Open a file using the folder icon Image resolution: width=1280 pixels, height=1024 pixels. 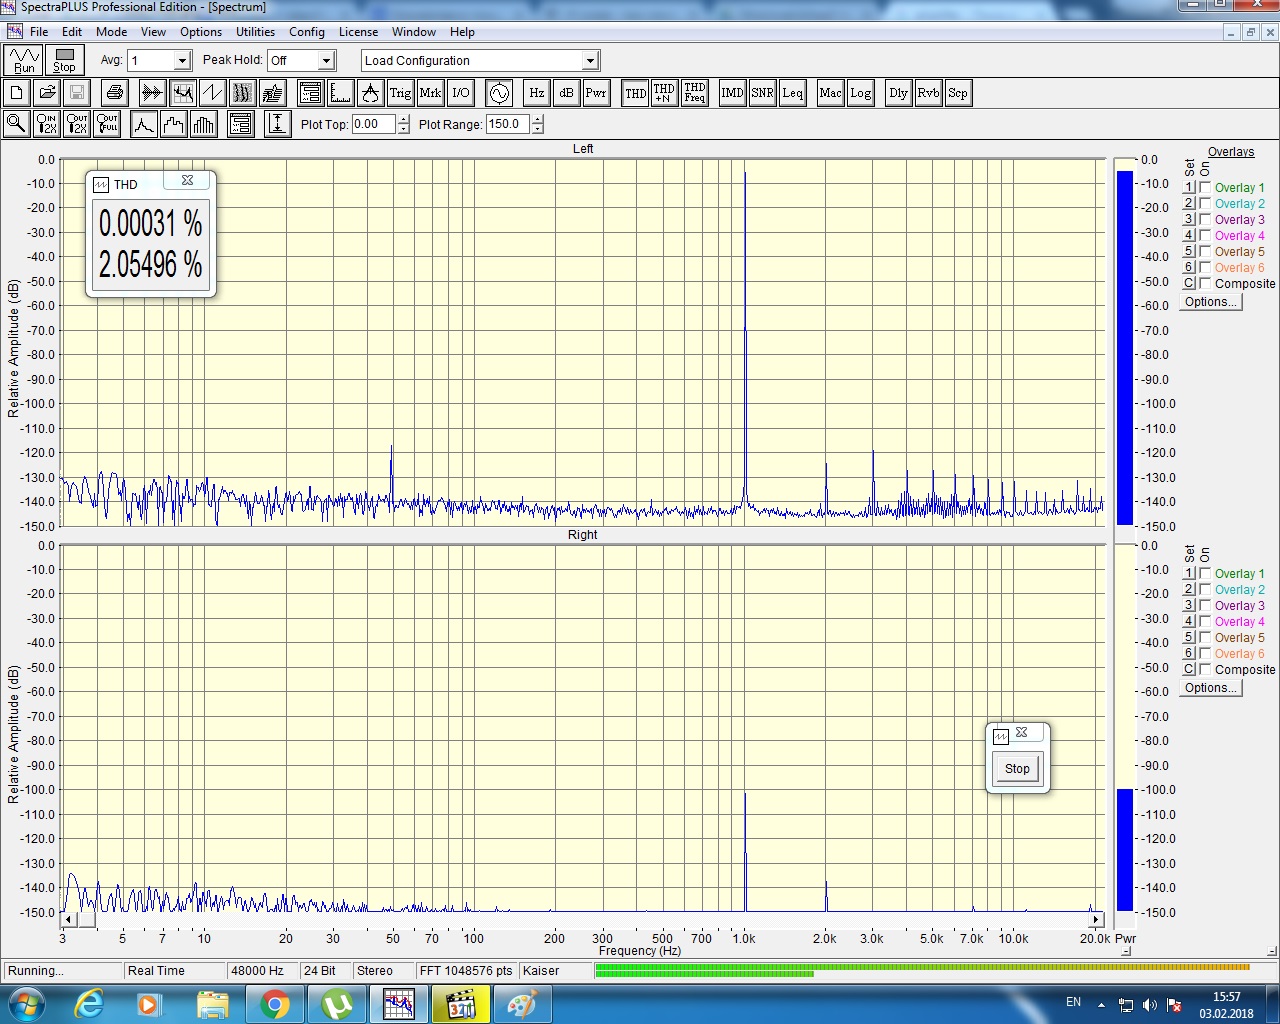coord(46,93)
